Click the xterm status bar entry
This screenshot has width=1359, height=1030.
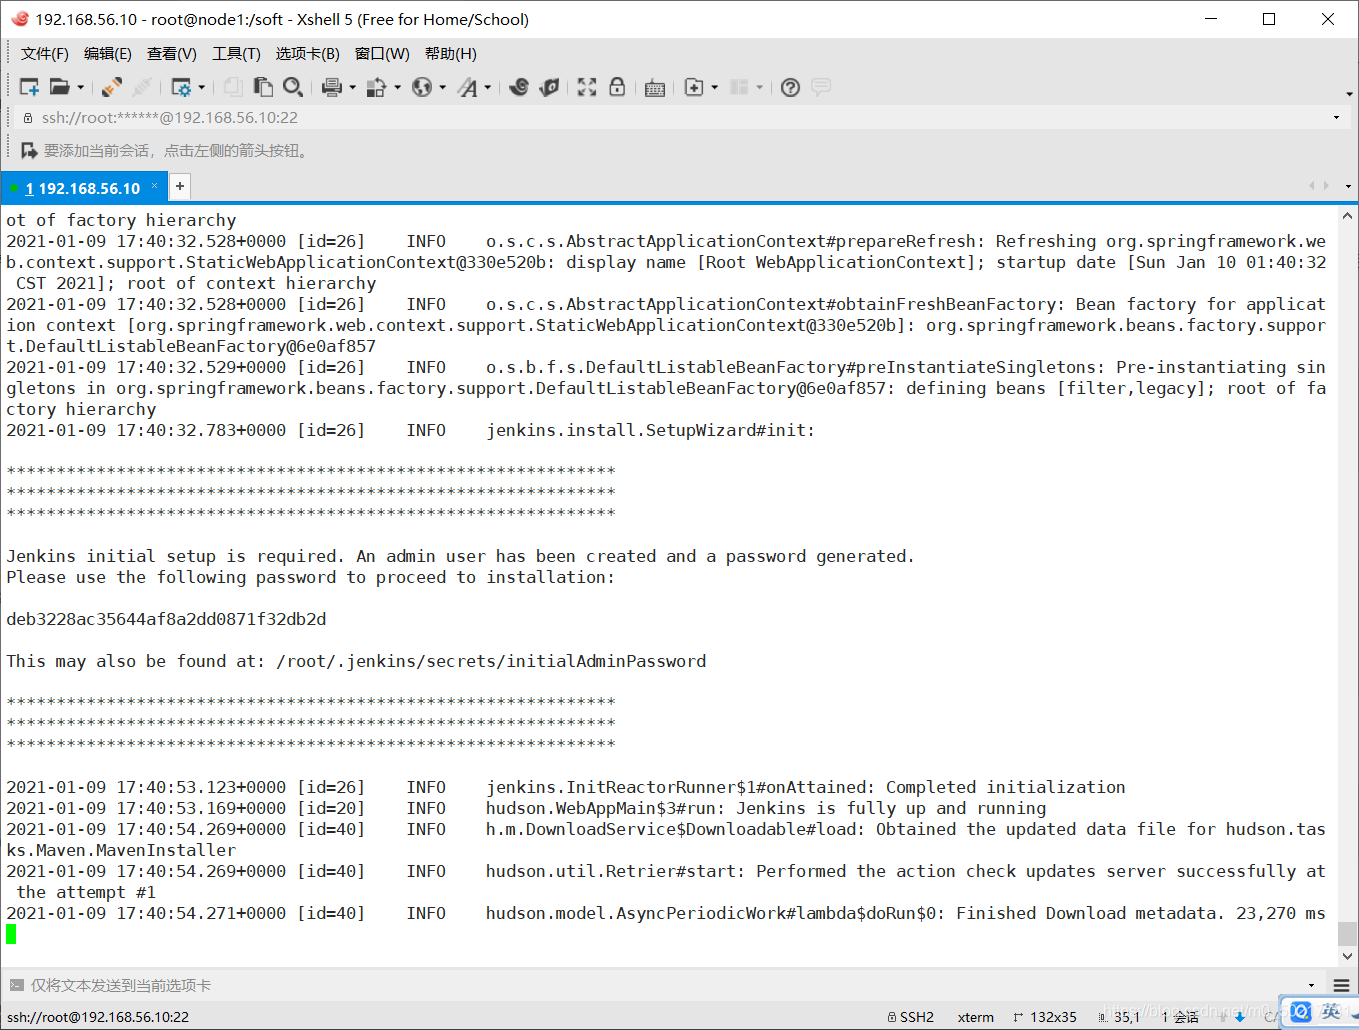point(975,1017)
